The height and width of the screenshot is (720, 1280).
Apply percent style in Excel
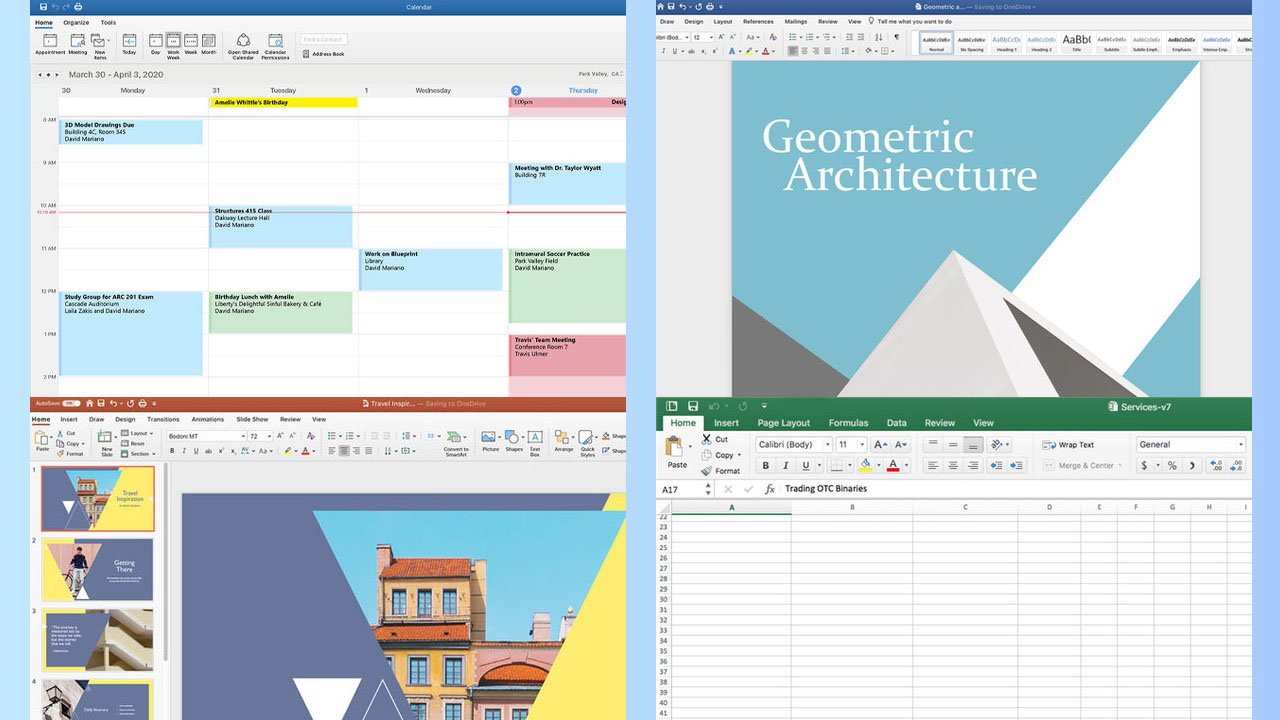[x=1172, y=466]
